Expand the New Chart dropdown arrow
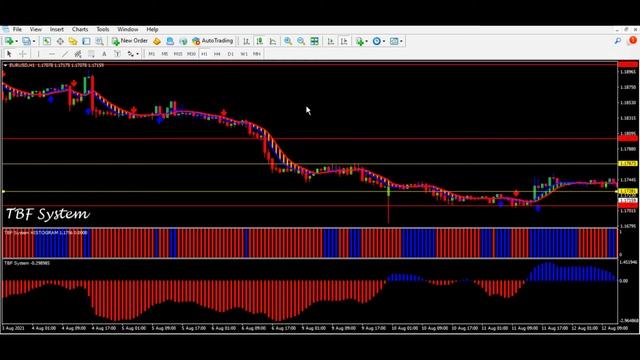 point(16,41)
